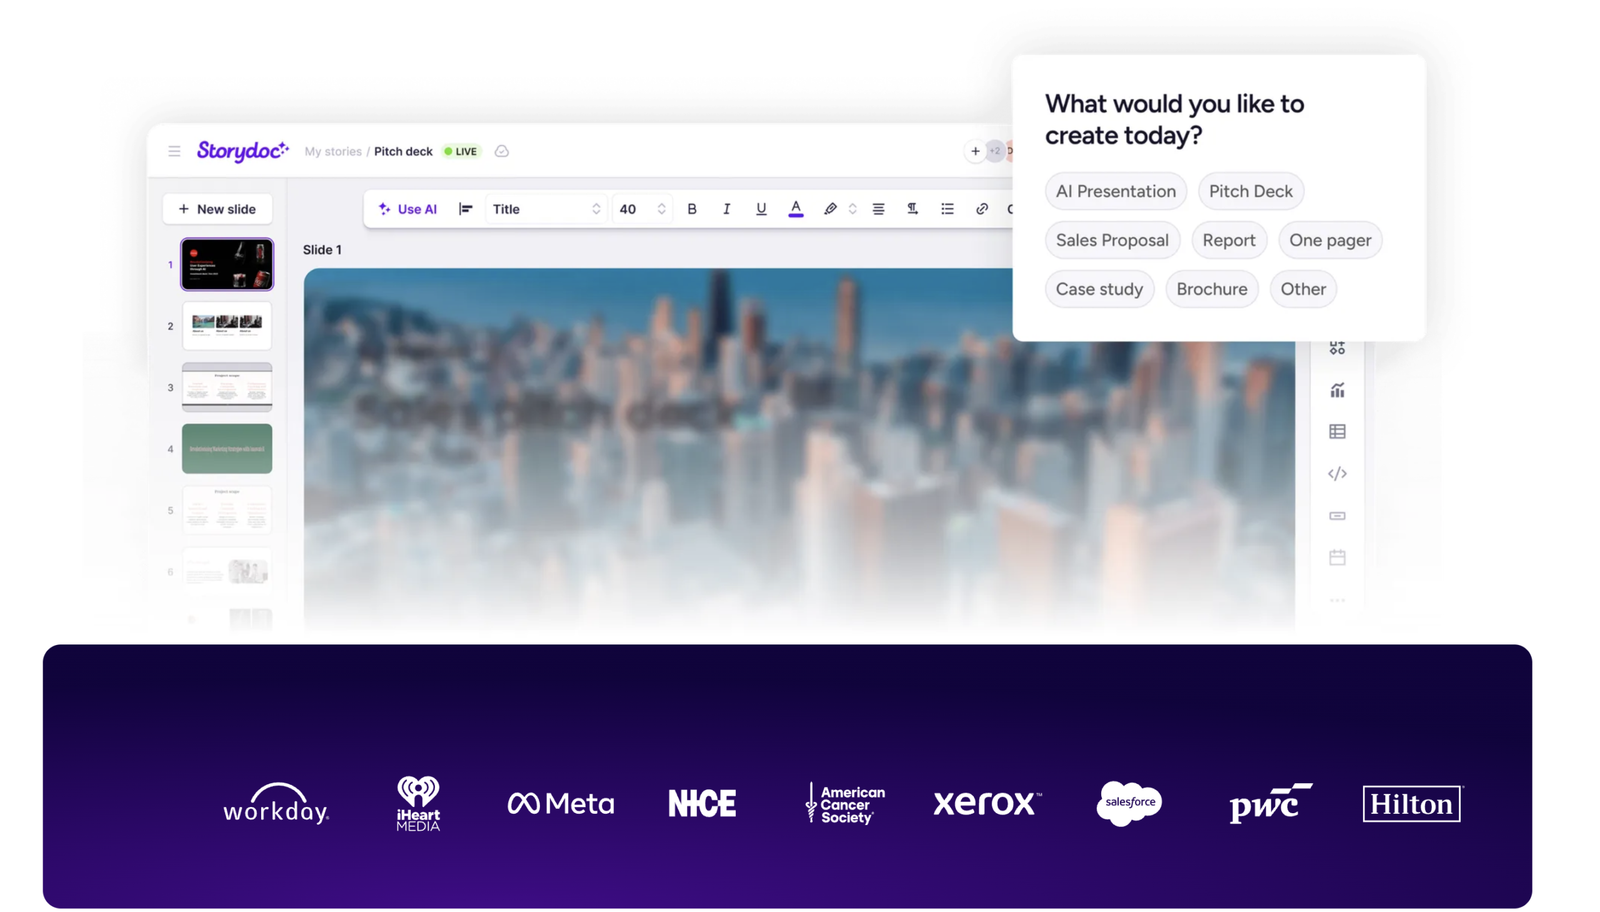
Task: Choose the Case study option
Action: [x=1099, y=289]
